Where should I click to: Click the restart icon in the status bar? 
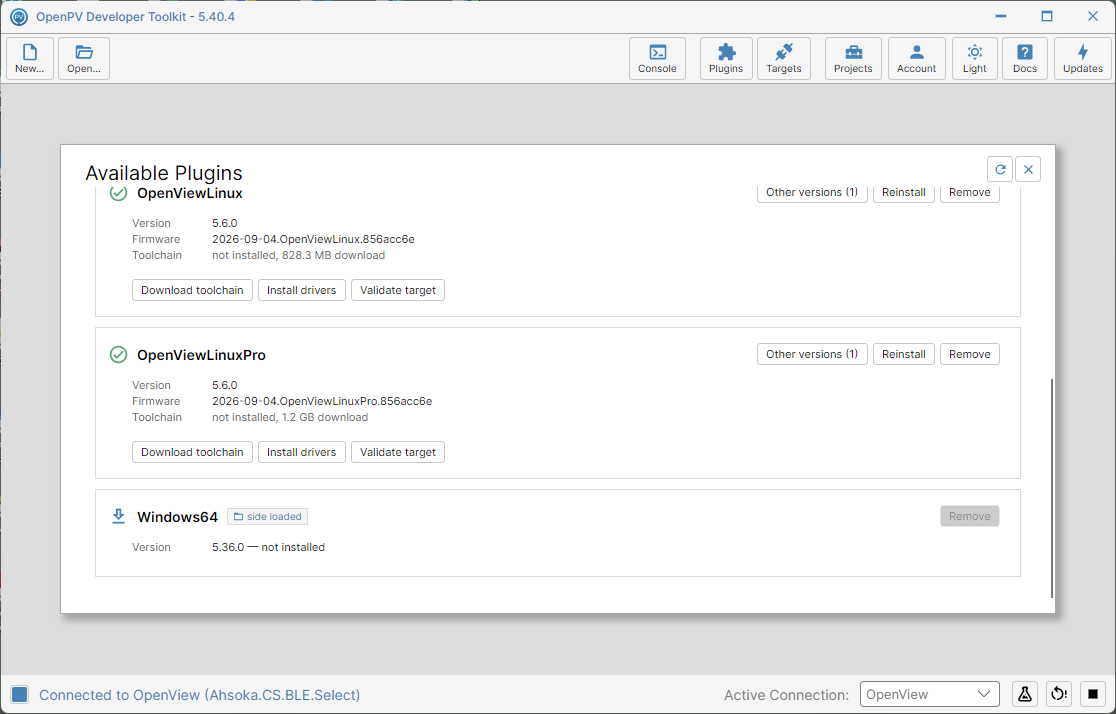click(1059, 694)
